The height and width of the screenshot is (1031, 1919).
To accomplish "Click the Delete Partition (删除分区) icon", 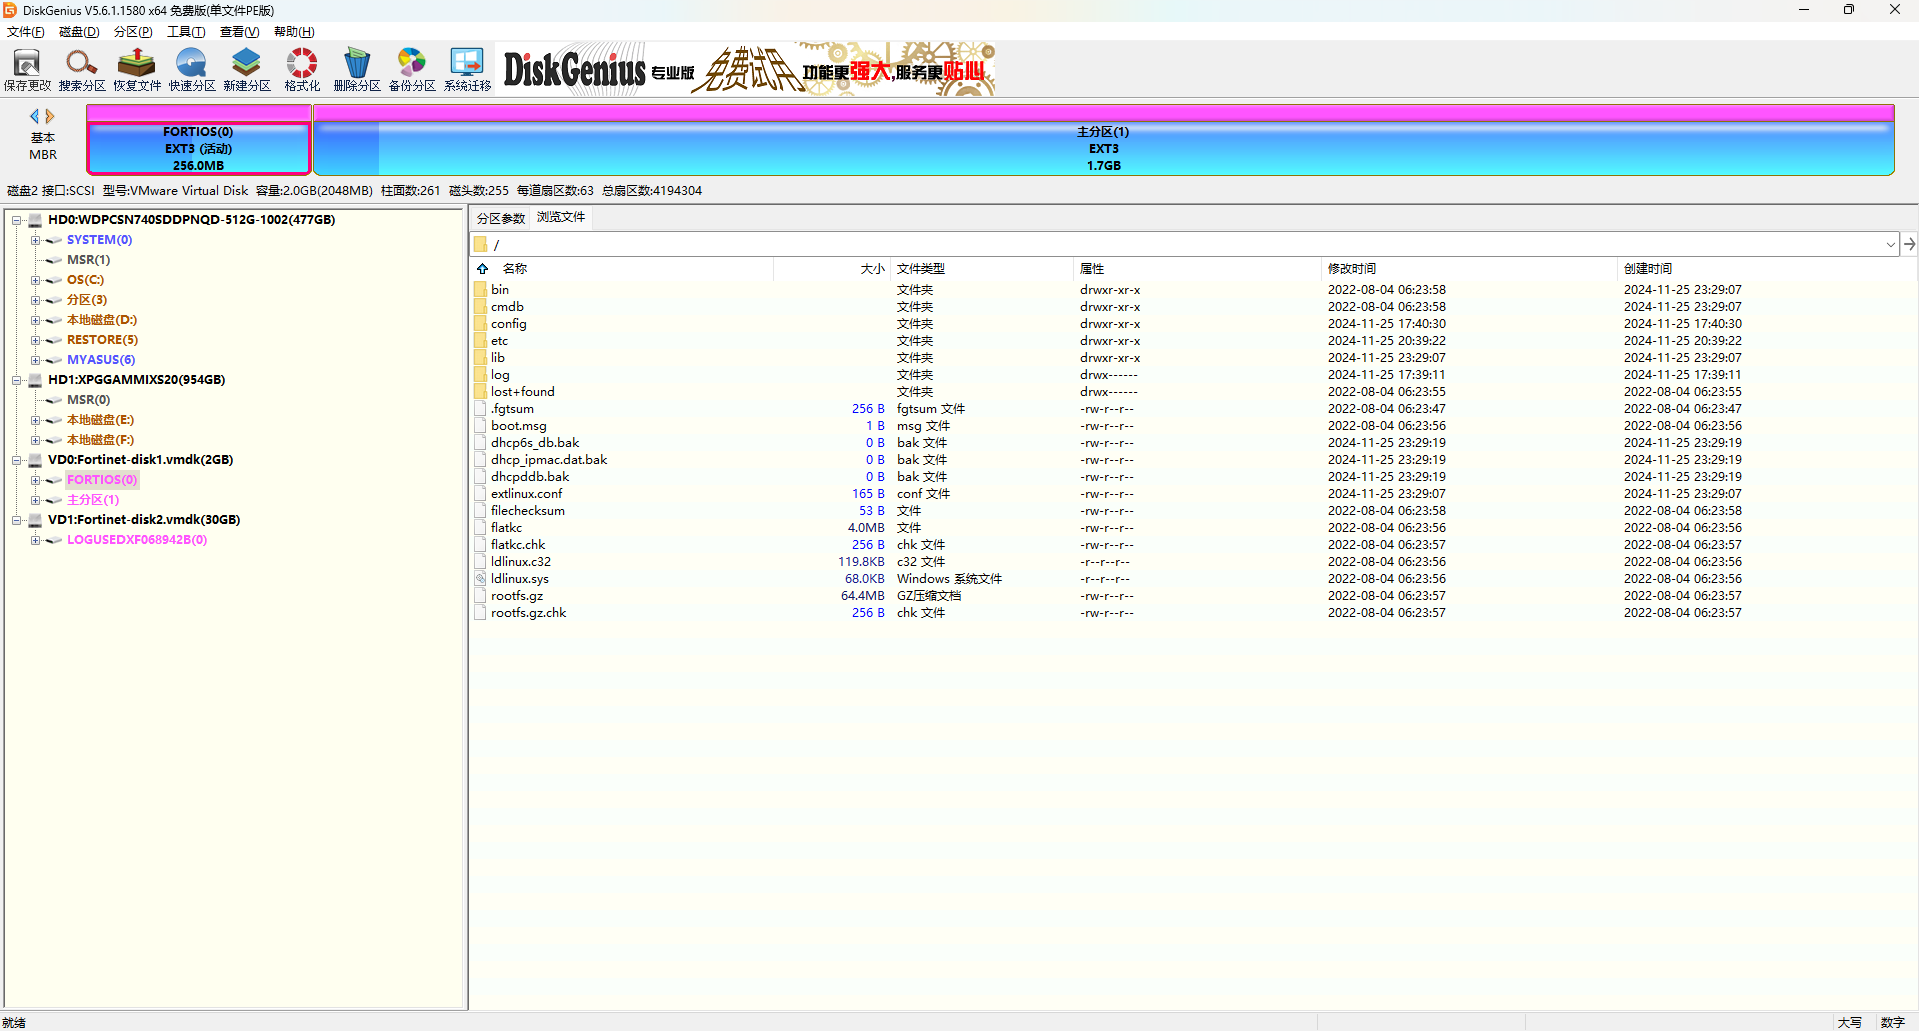I will (x=357, y=69).
